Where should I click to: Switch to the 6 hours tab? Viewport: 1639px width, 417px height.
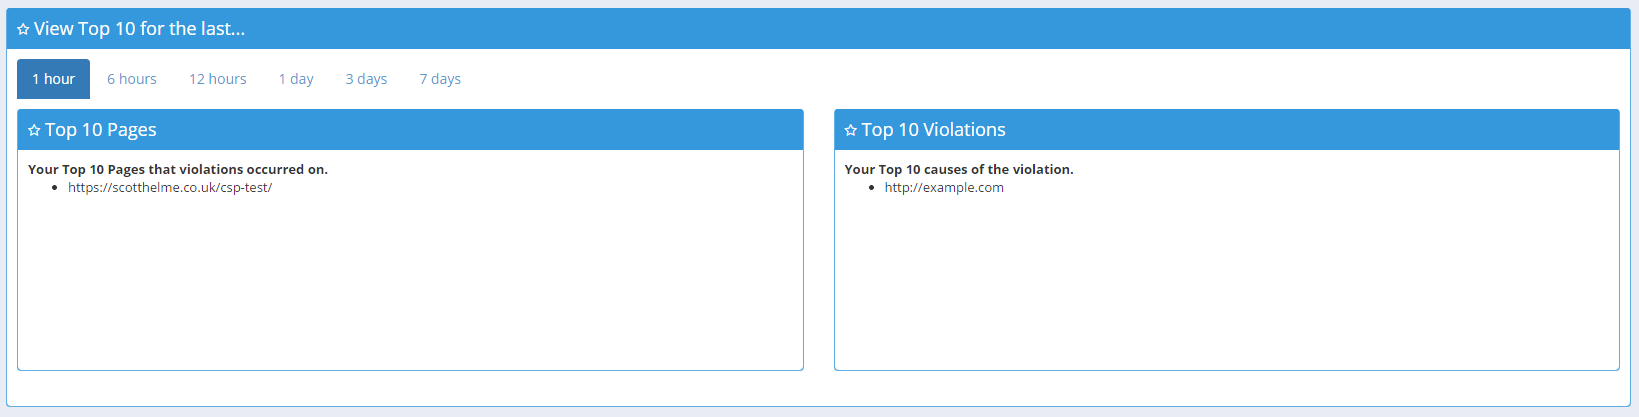click(132, 79)
